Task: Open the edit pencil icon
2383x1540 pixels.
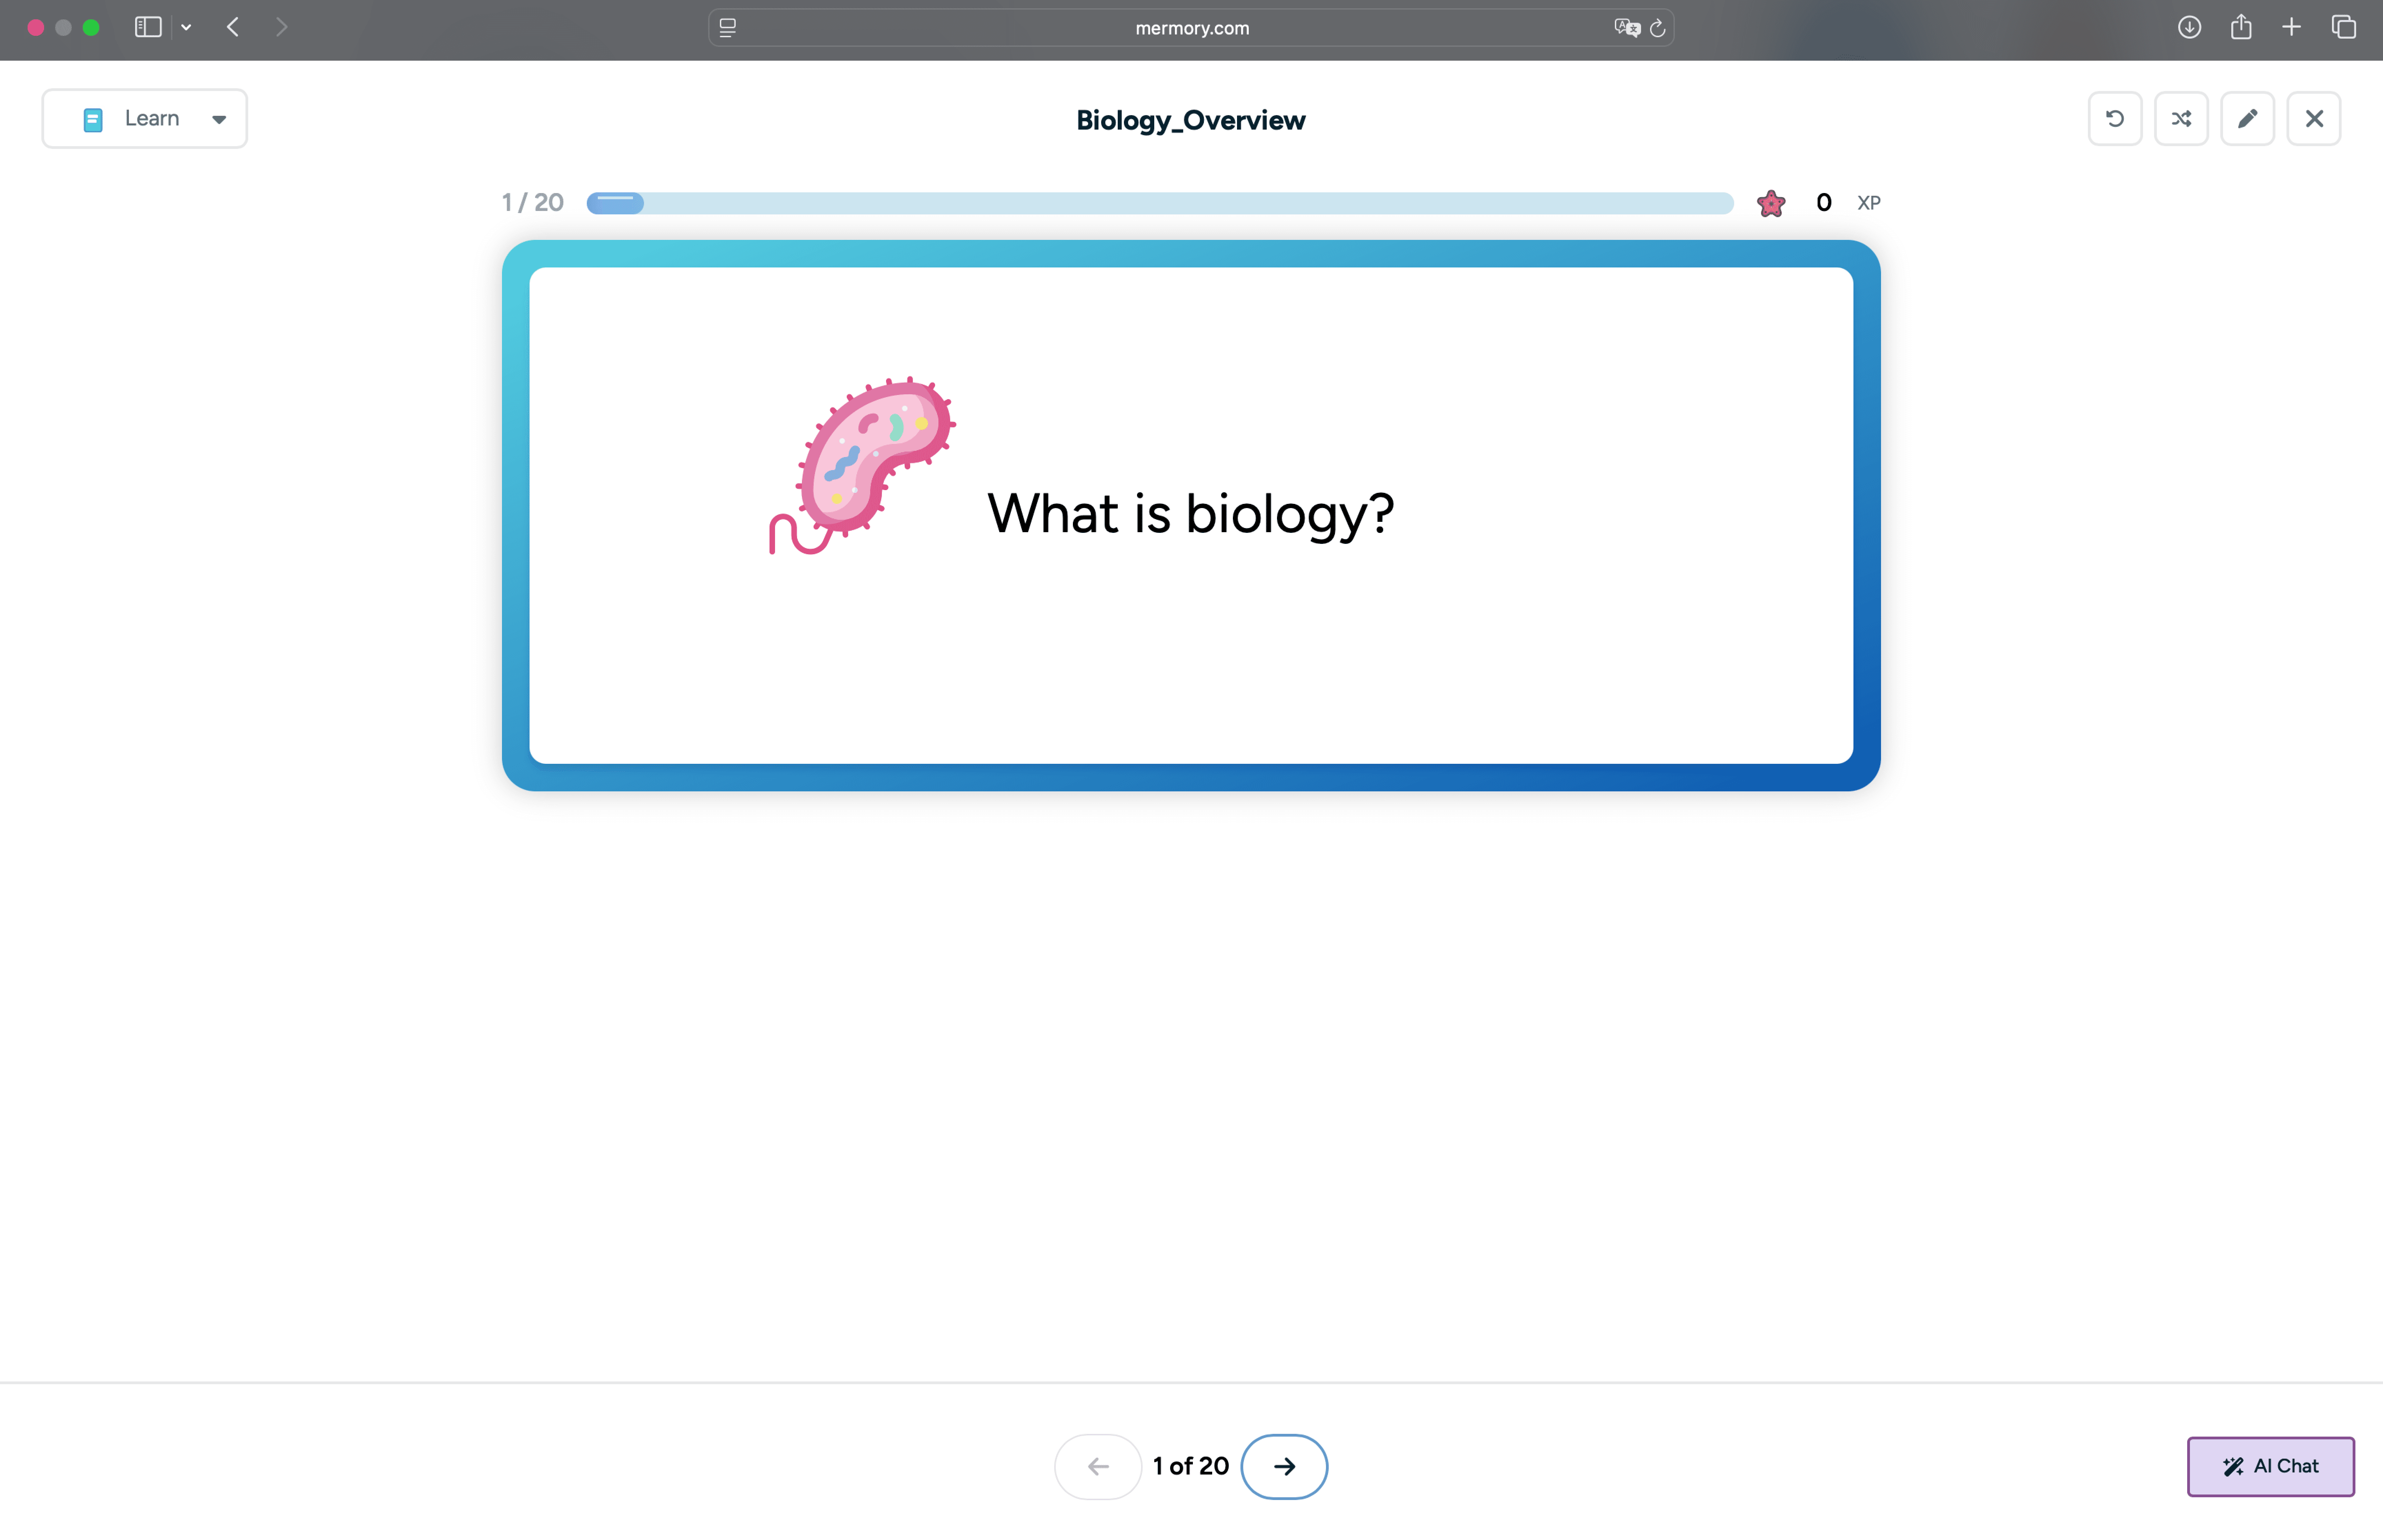Action: coord(2247,119)
